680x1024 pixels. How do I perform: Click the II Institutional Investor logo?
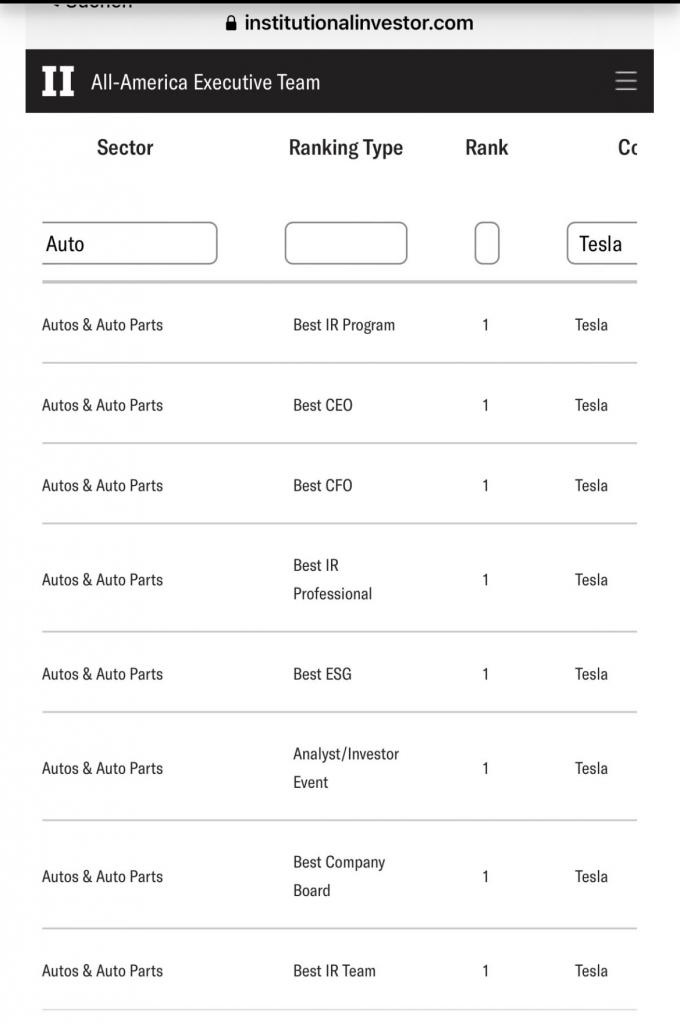click(x=58, y=82)
